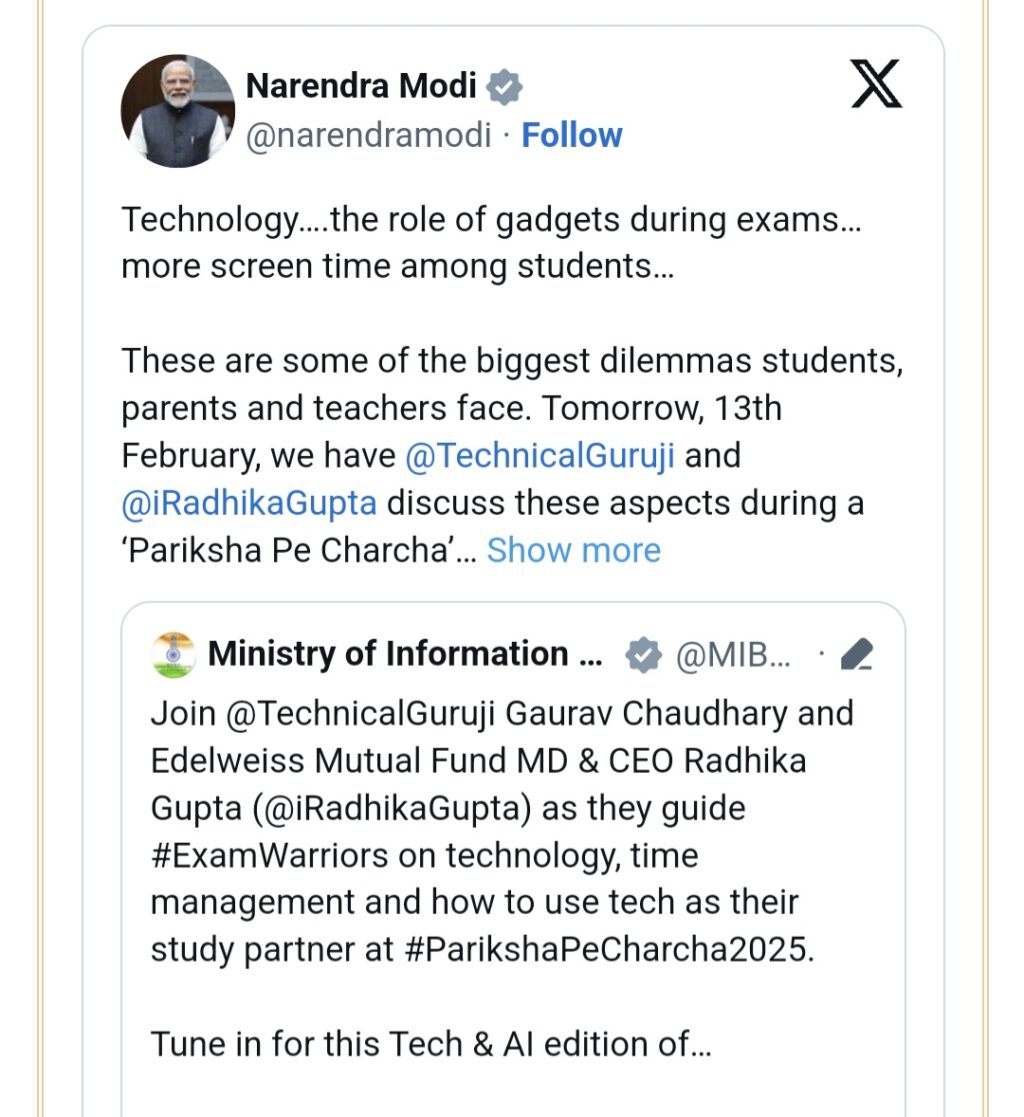
Task: Click the Ministry's verified checkmark badge
Action: click(x=643, y=655)
